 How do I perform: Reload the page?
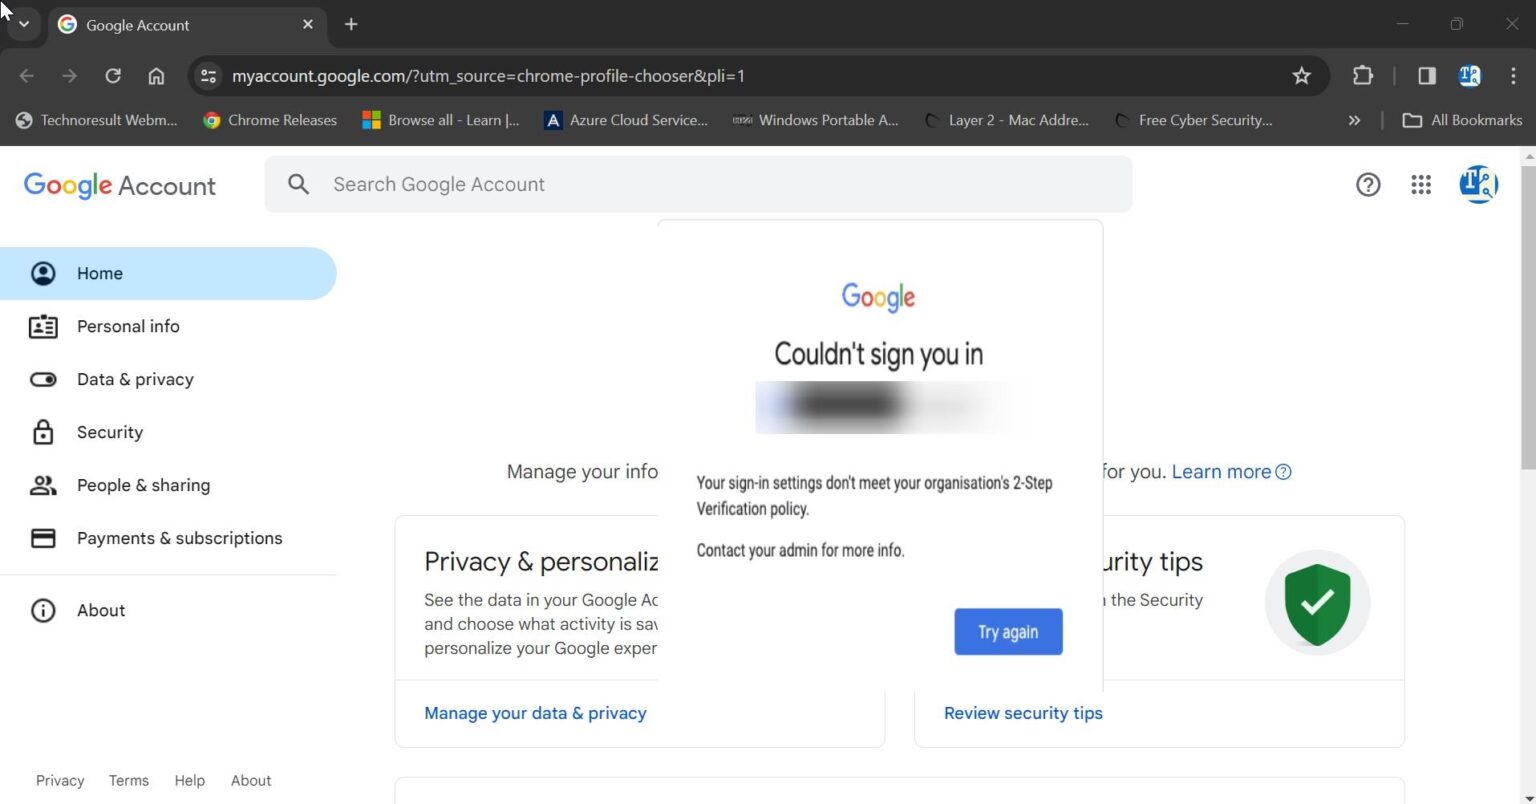coord(113,76)
